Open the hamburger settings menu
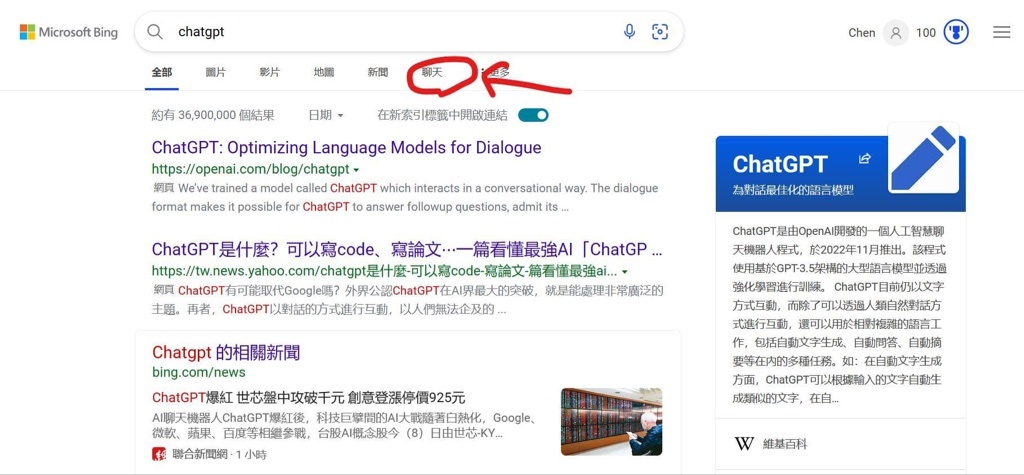The height and width of the screenshot is (475, 1024). [x=1001, y=32]
